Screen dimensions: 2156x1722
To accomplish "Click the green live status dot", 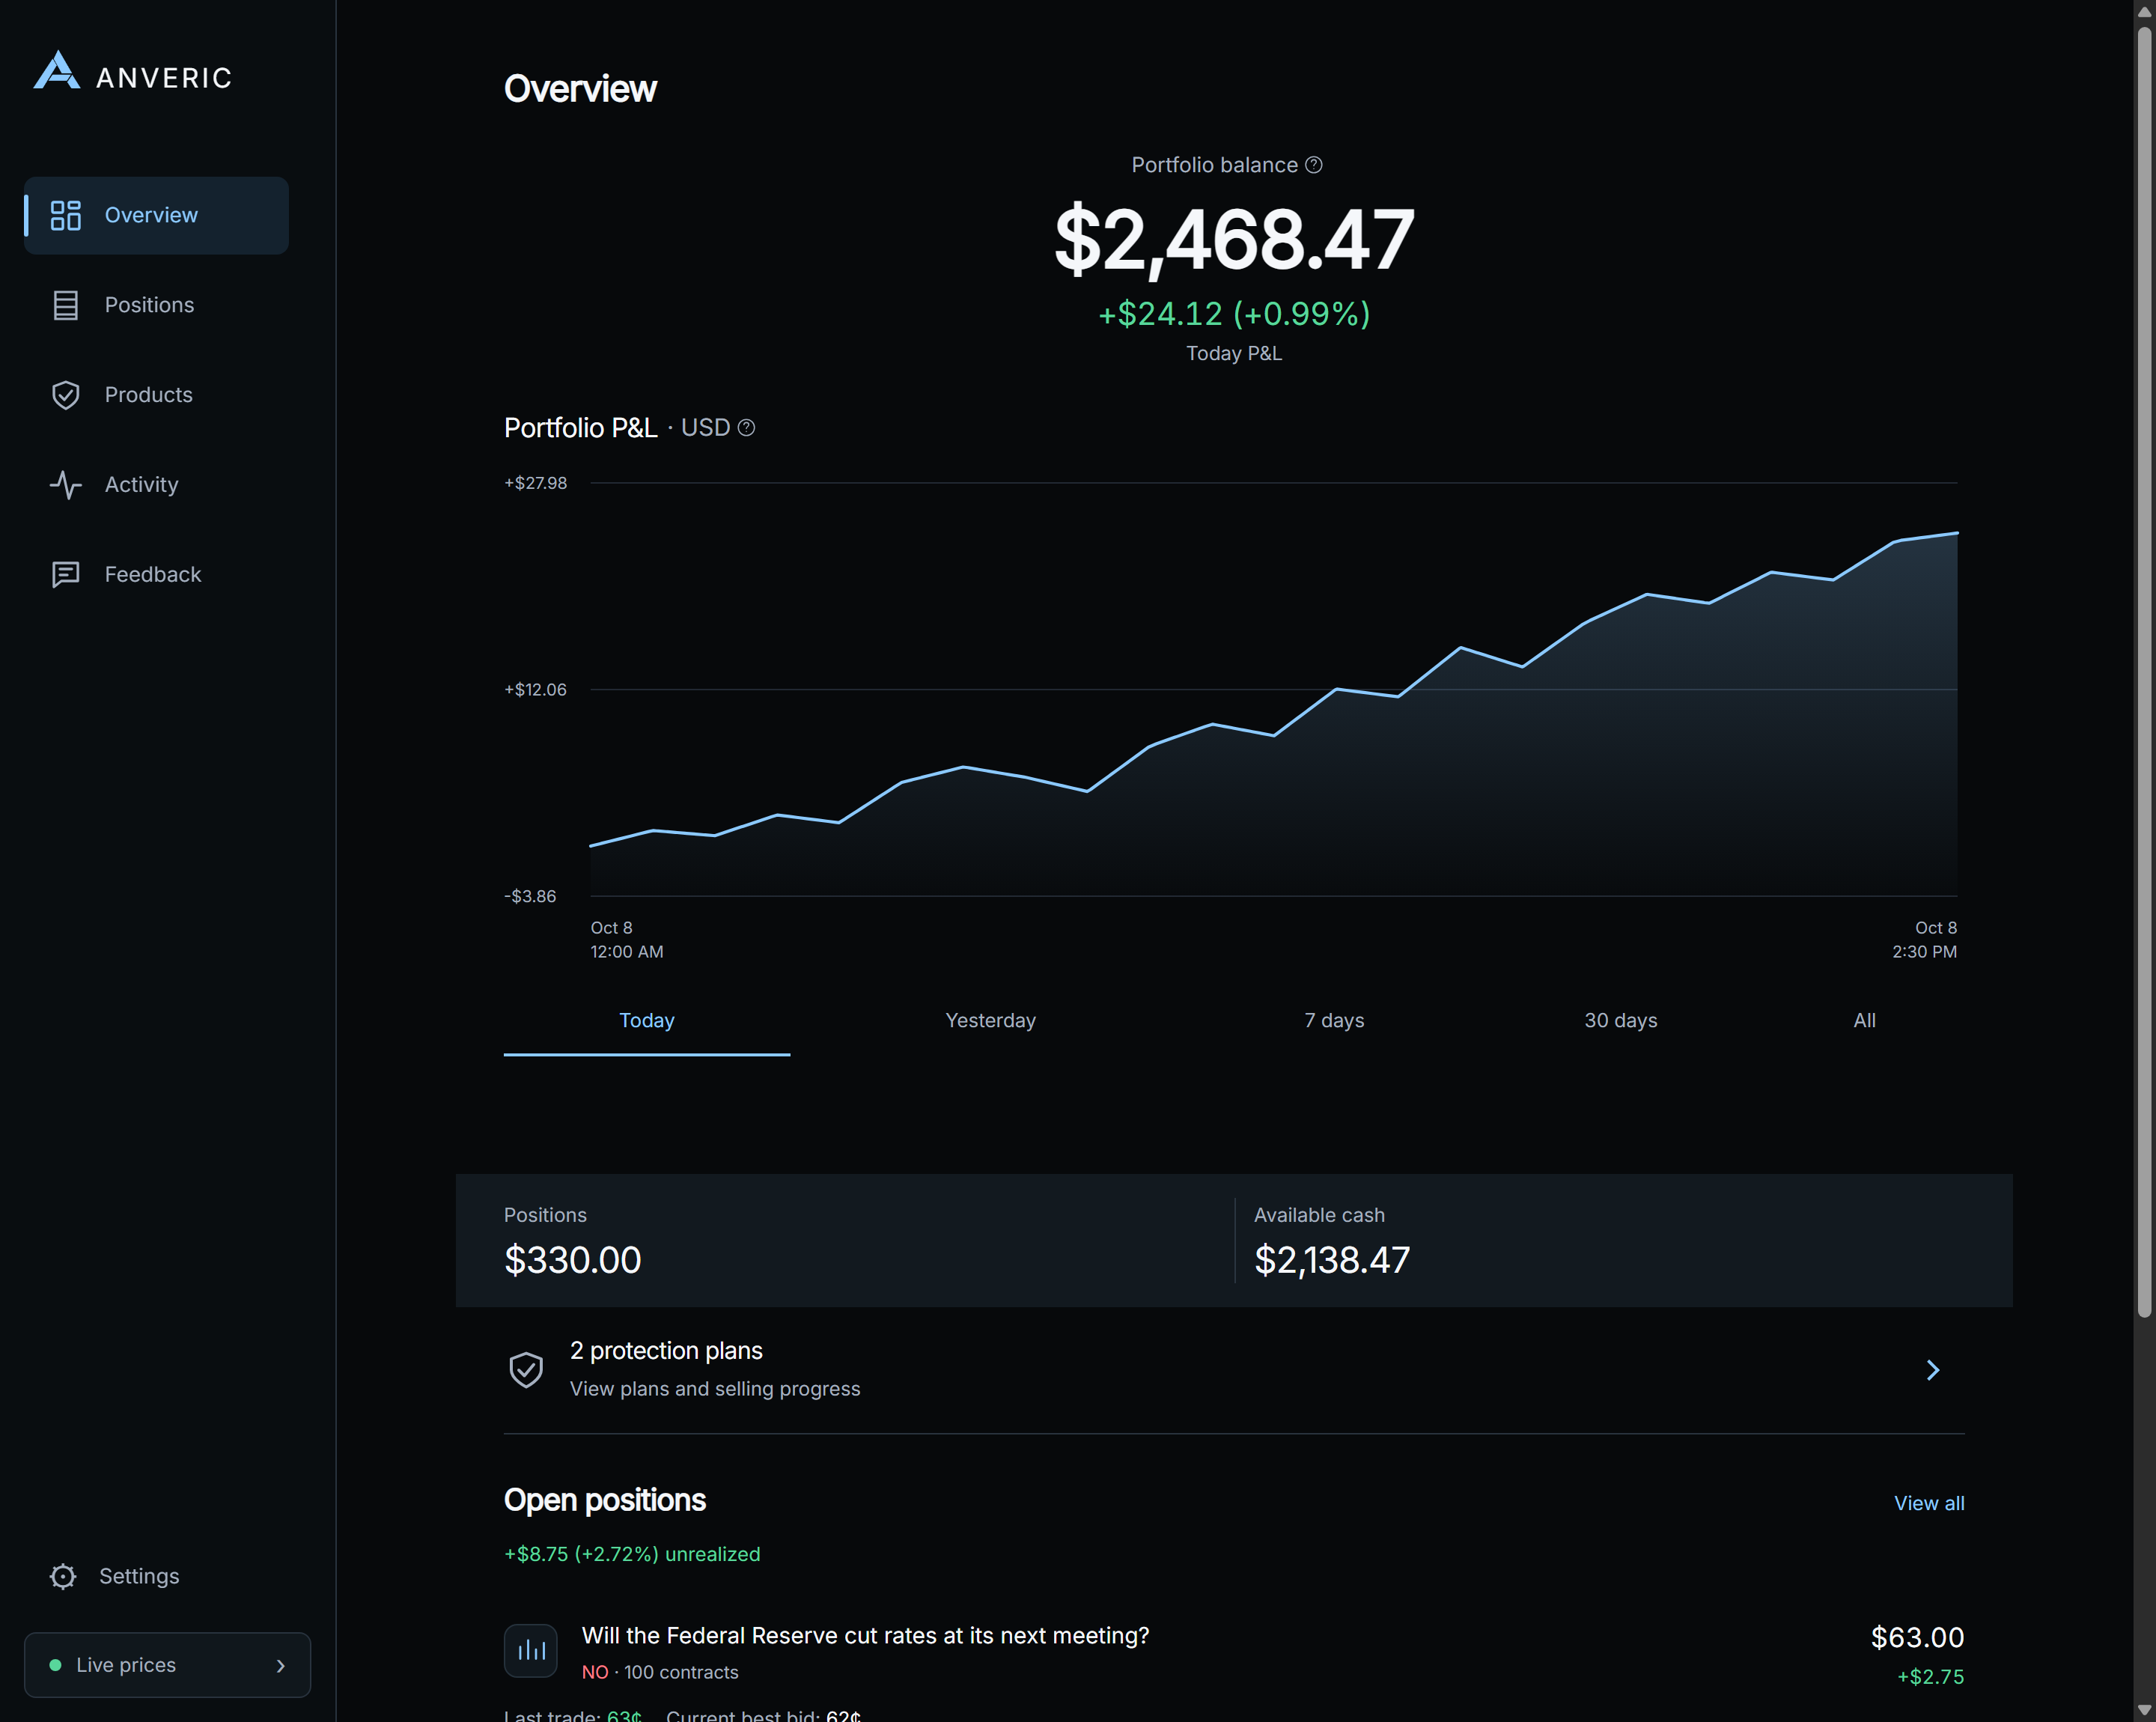I will pyautogui.click(x=55, y=1665).
